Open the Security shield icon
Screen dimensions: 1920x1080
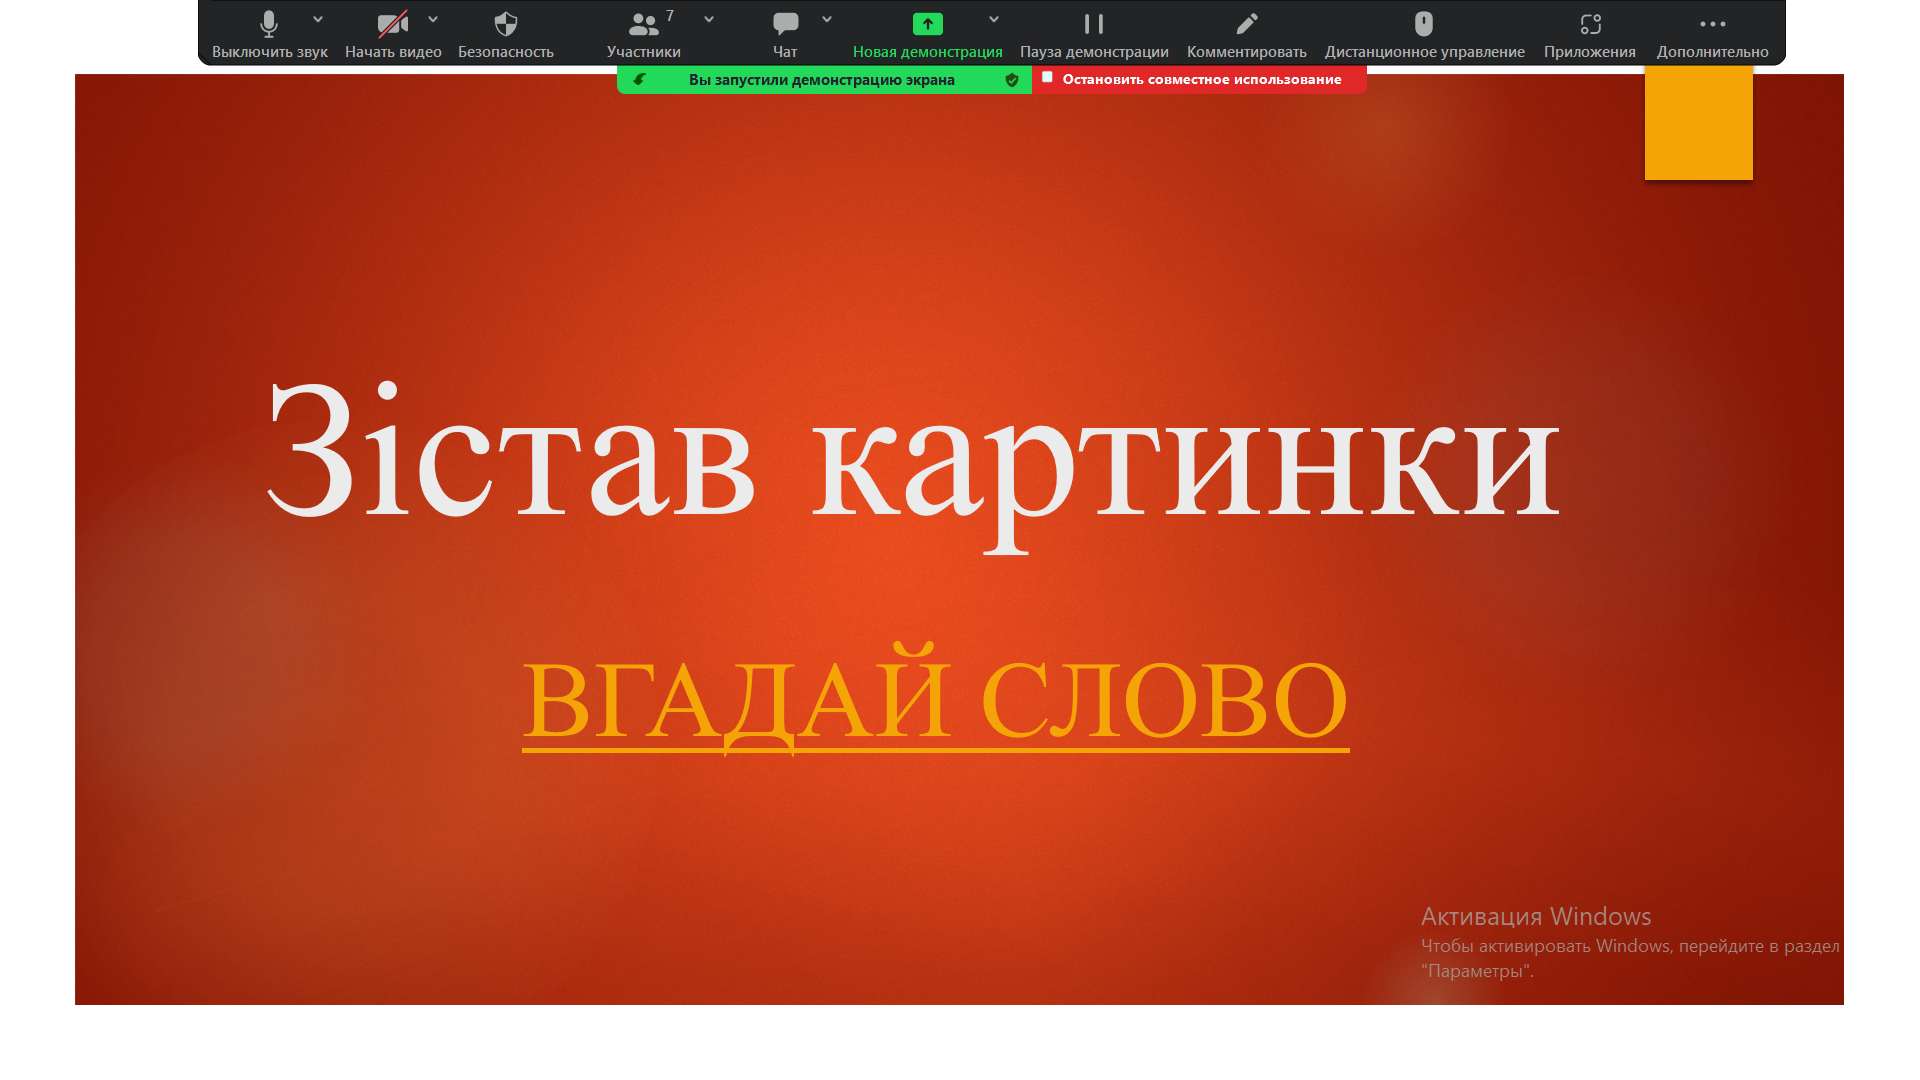(x=506, y=24)
